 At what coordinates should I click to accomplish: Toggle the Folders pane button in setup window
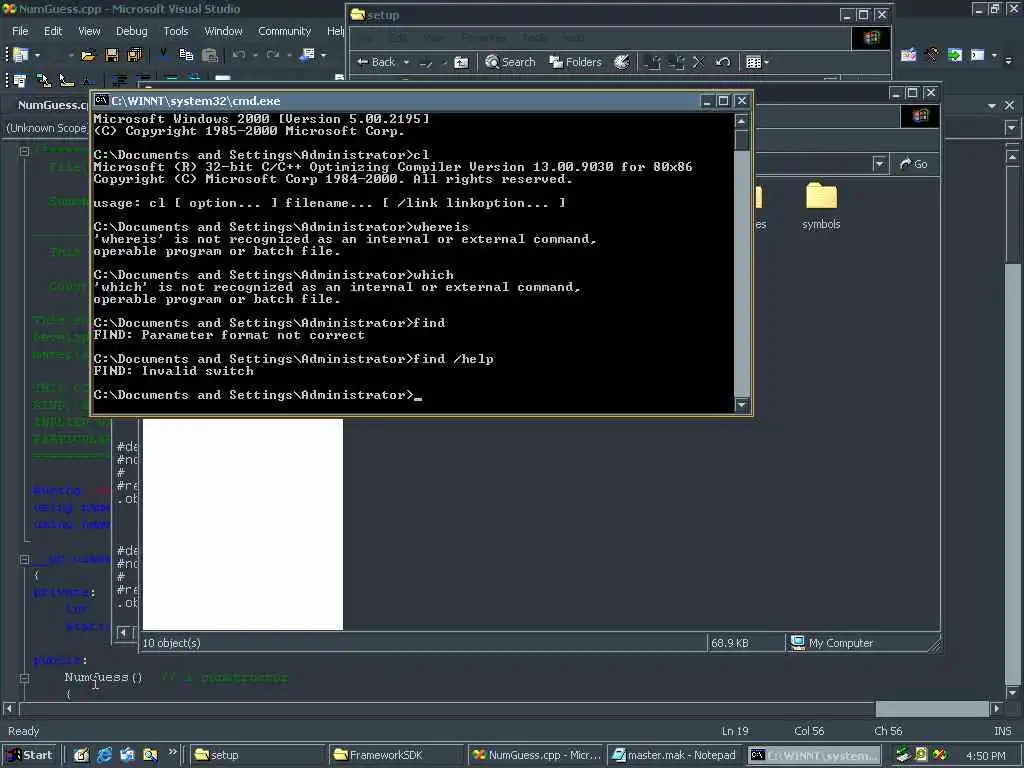coord(575,62)
